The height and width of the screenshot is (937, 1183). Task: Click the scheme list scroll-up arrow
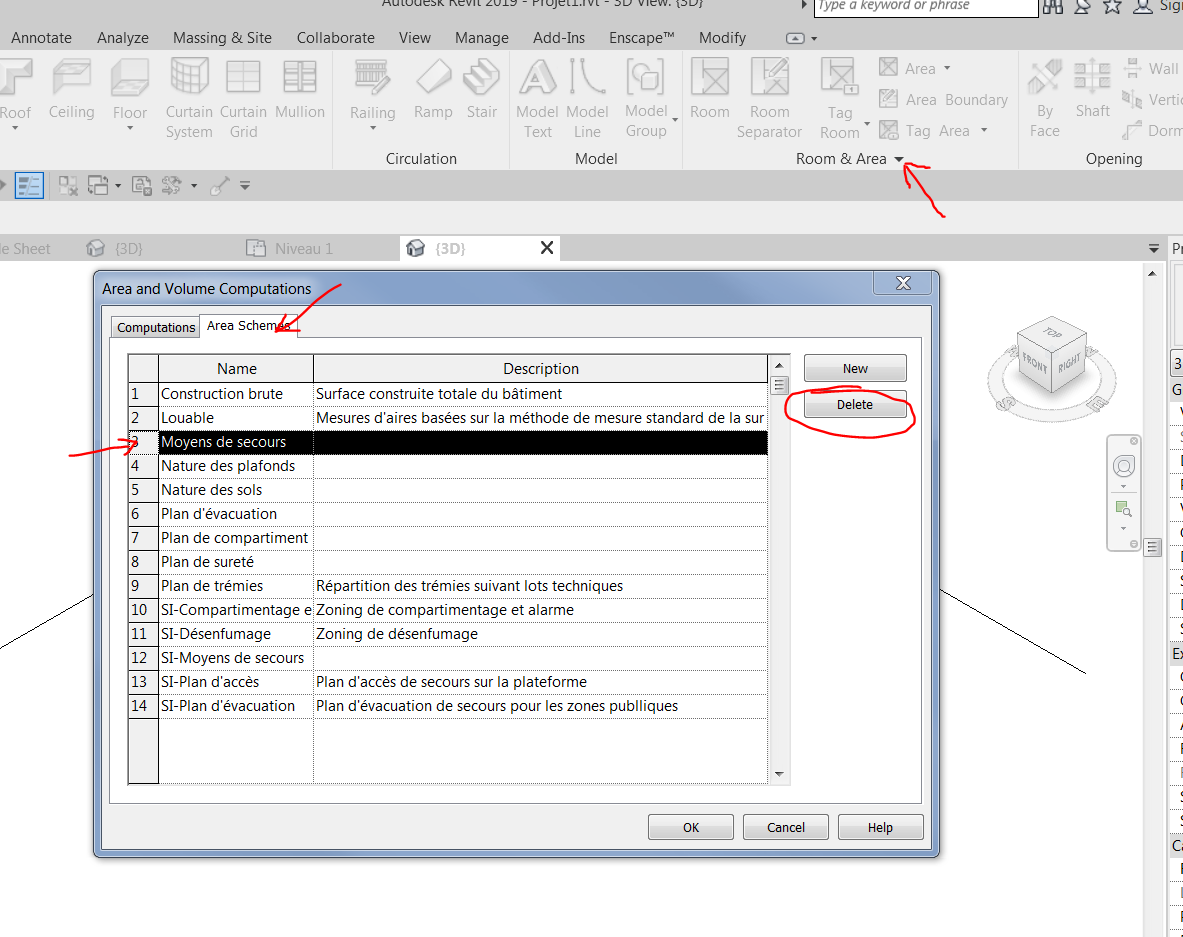click(x=779, y=365)
